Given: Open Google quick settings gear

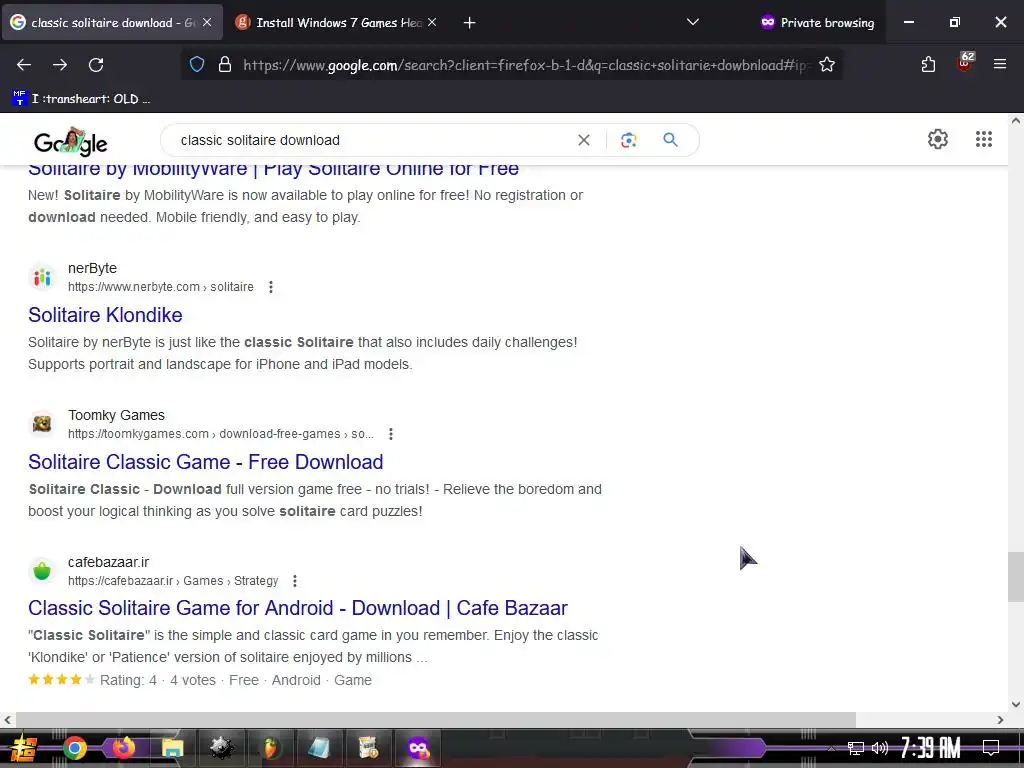Looking at the screenshot, I should tap(938, 138).
